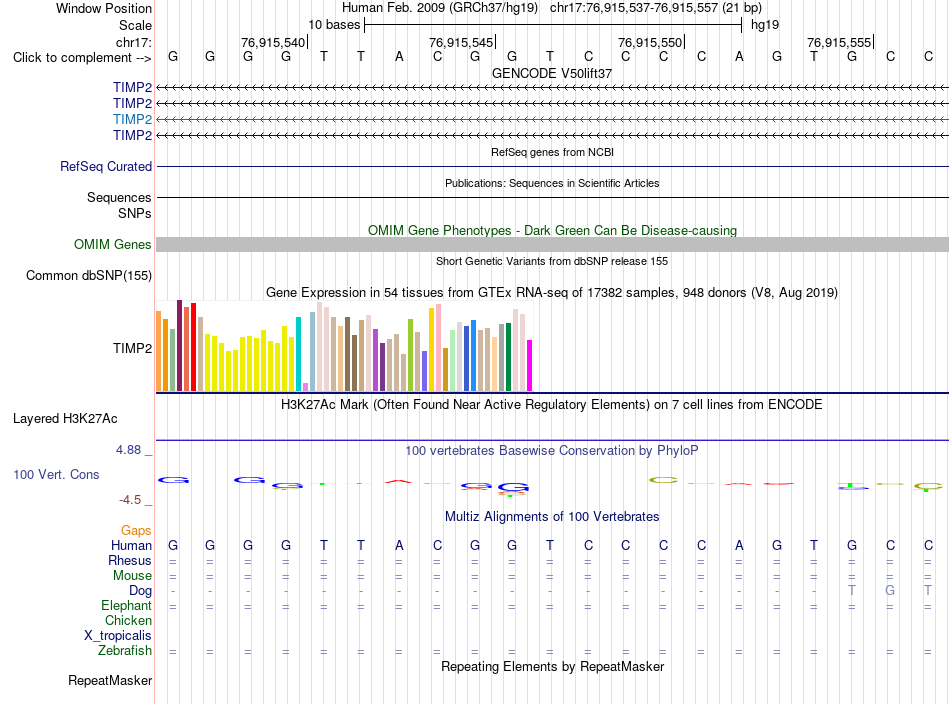Click the dark maroon bar in GTEx chart

point(179,345)
